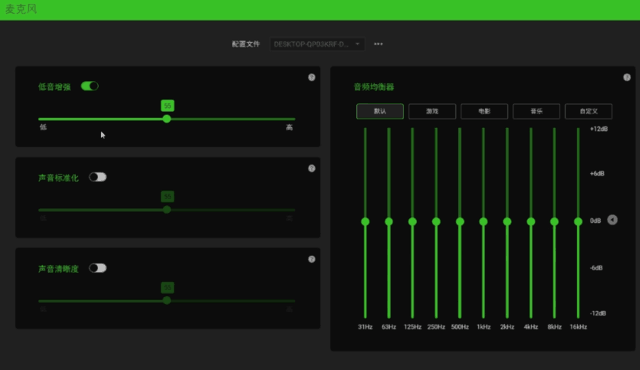Select the 音乐 equalizer preset
640x370 pixels.
point(536,111)
